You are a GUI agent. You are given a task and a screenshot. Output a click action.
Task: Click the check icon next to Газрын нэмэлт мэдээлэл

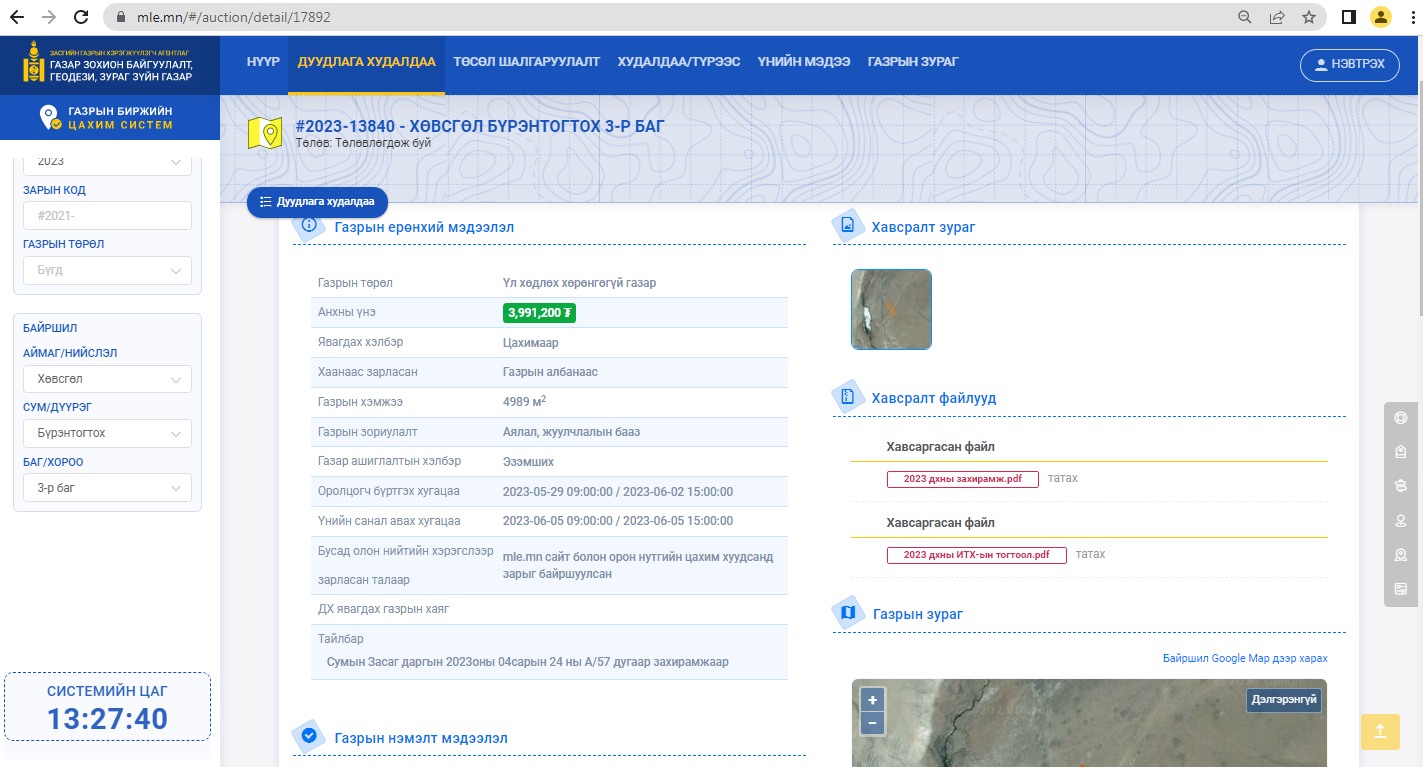[309, 736]
